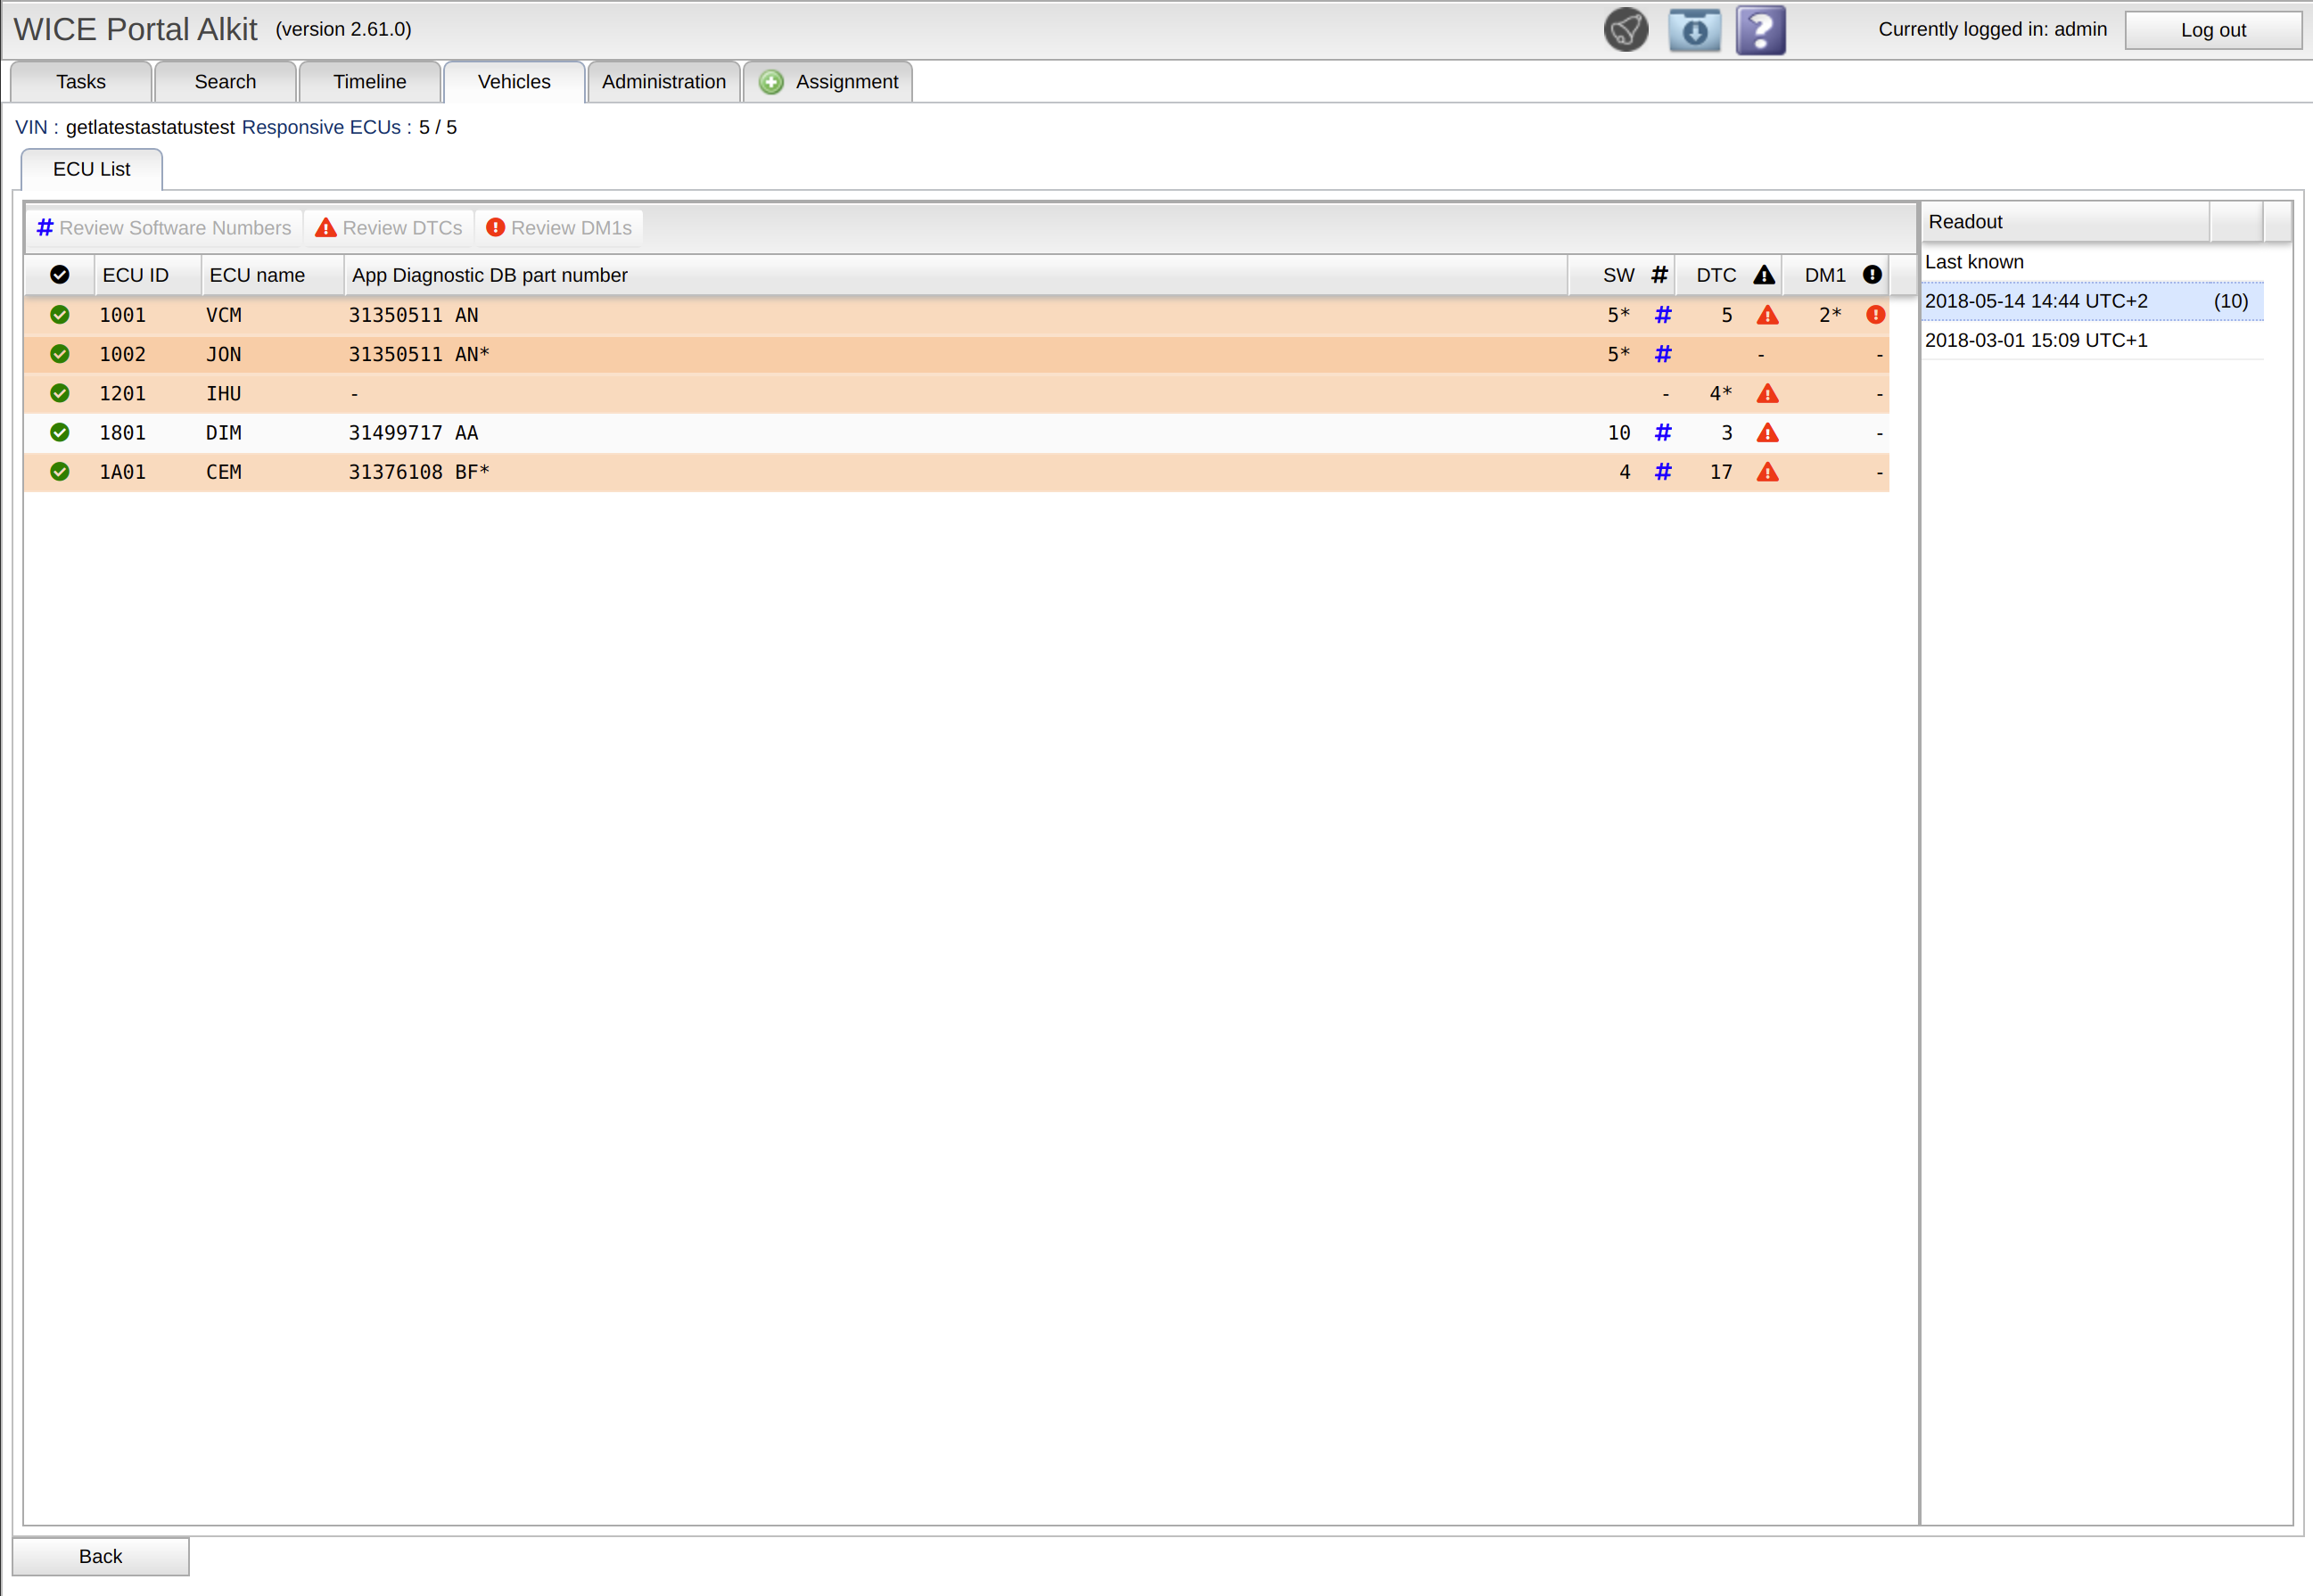Screen dimensions: 2313x1596
Task: Click DTC warning triangle in IHU row
Action: pos(1767,394)
